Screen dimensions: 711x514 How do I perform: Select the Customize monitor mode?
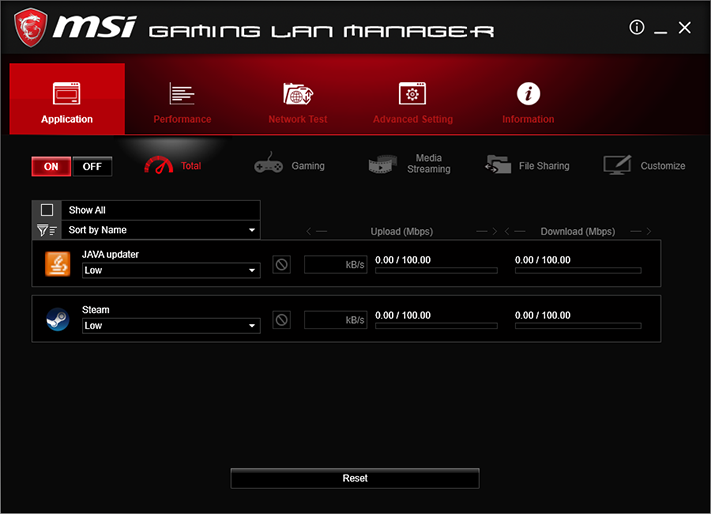tap(644, 165)
